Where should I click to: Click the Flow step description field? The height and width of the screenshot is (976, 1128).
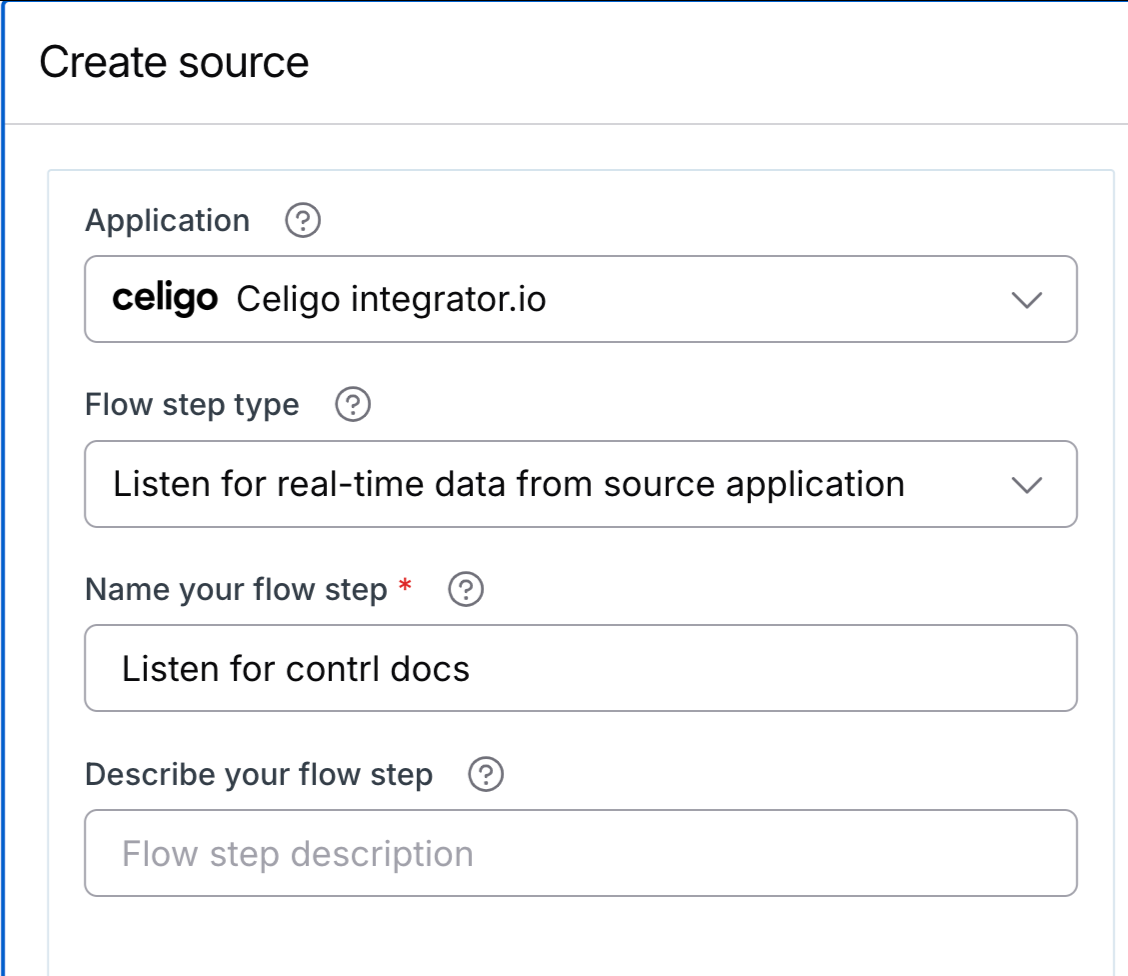tap(581, 853)
